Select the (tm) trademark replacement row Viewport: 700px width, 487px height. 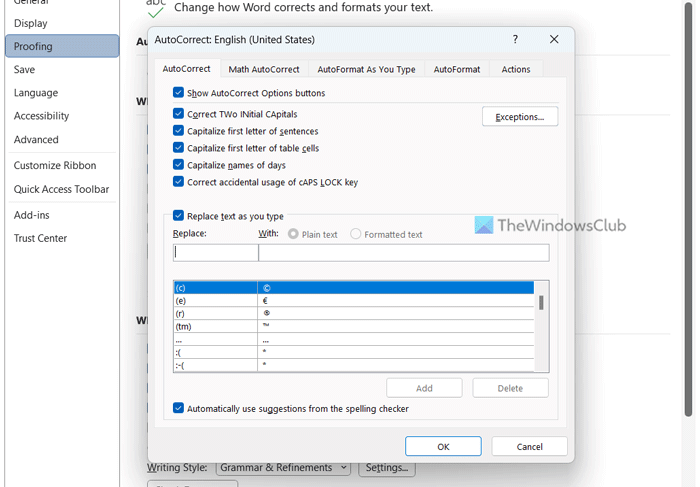pyautogui.click(x=353, y=326)
